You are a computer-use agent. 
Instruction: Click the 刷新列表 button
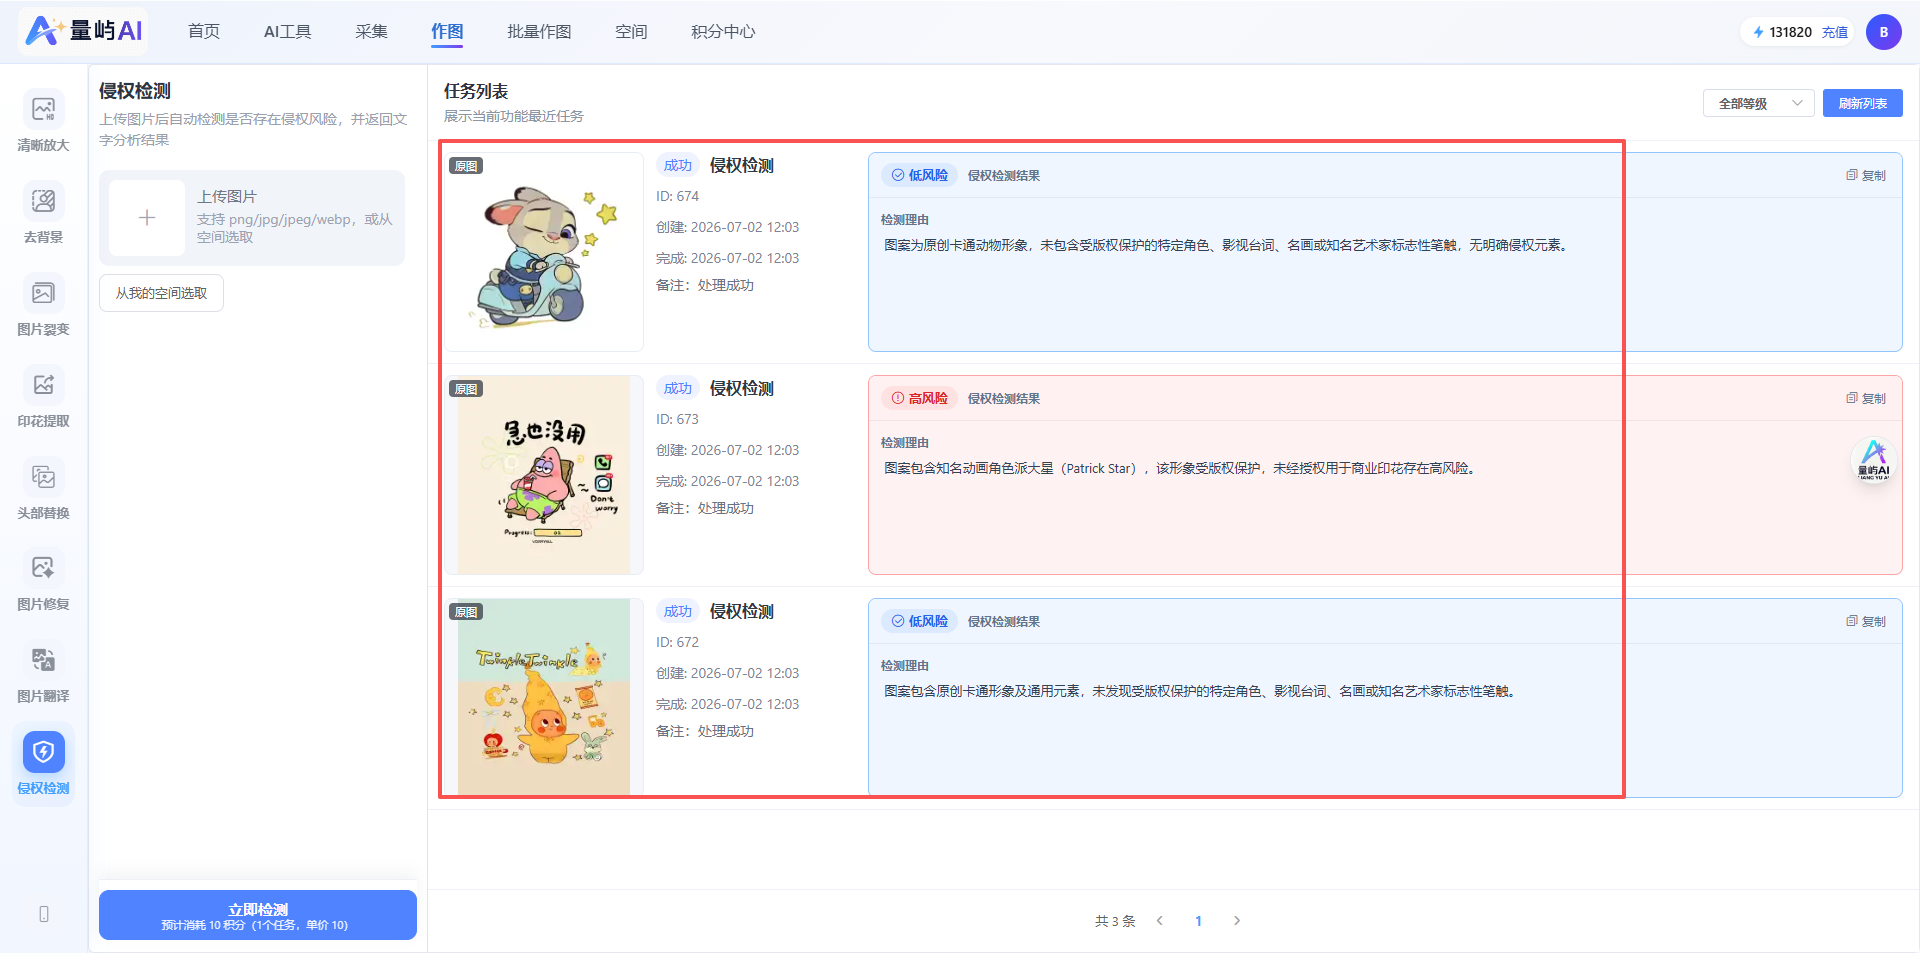pos(1862,103)
